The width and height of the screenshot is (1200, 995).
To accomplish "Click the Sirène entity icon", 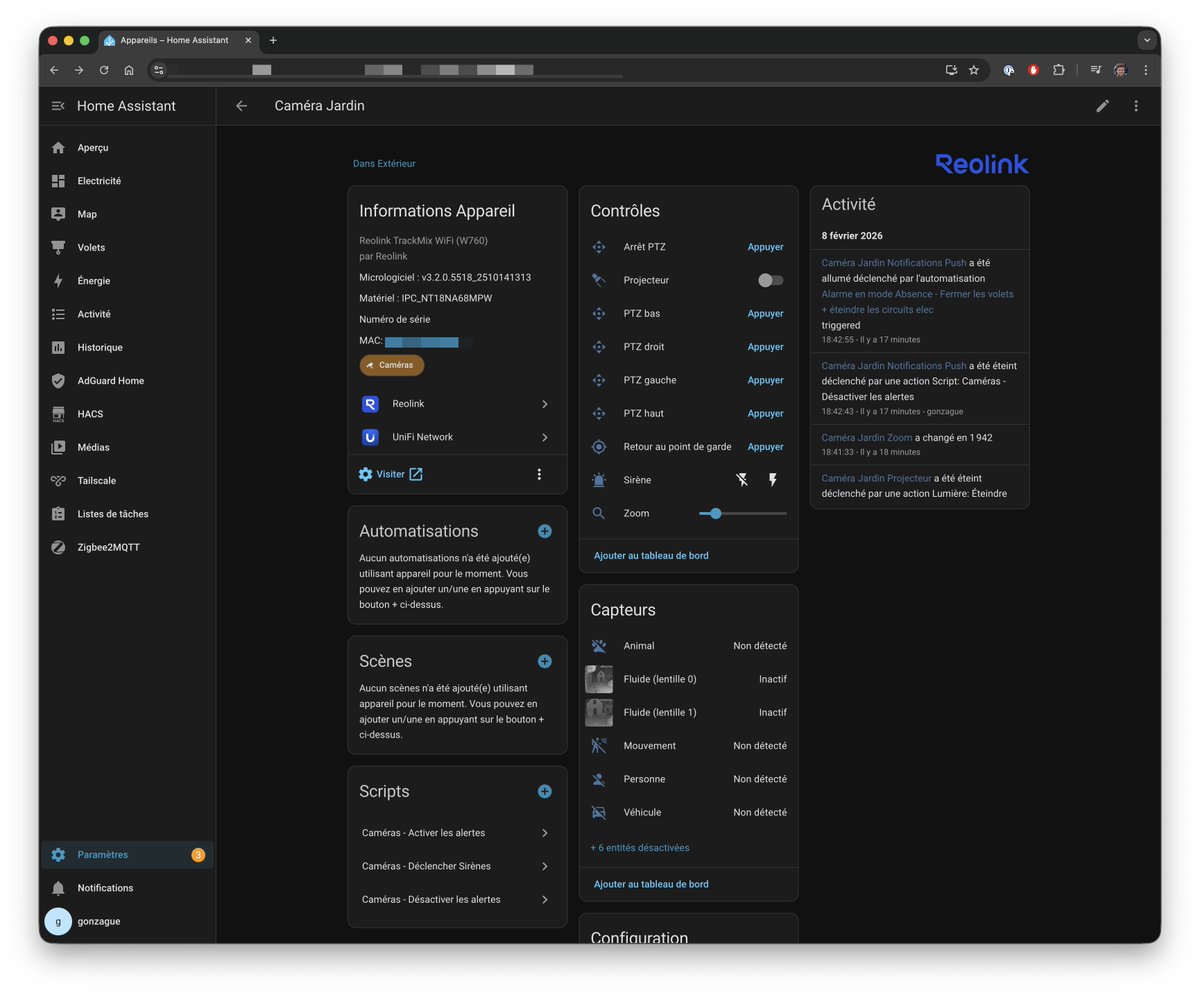I will pos(599,480).
